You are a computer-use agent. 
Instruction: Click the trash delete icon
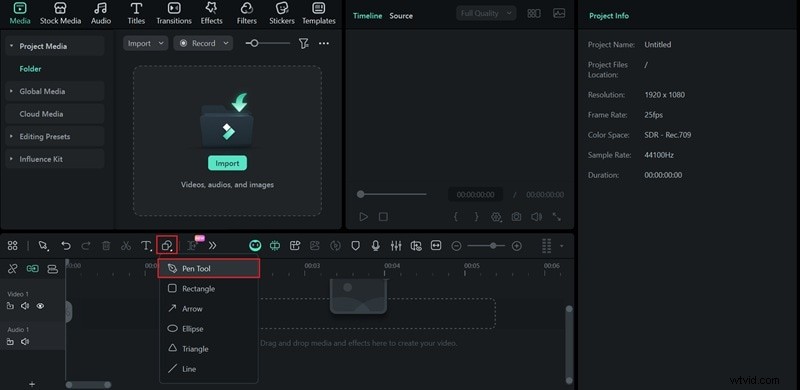[x=106, y=246]
